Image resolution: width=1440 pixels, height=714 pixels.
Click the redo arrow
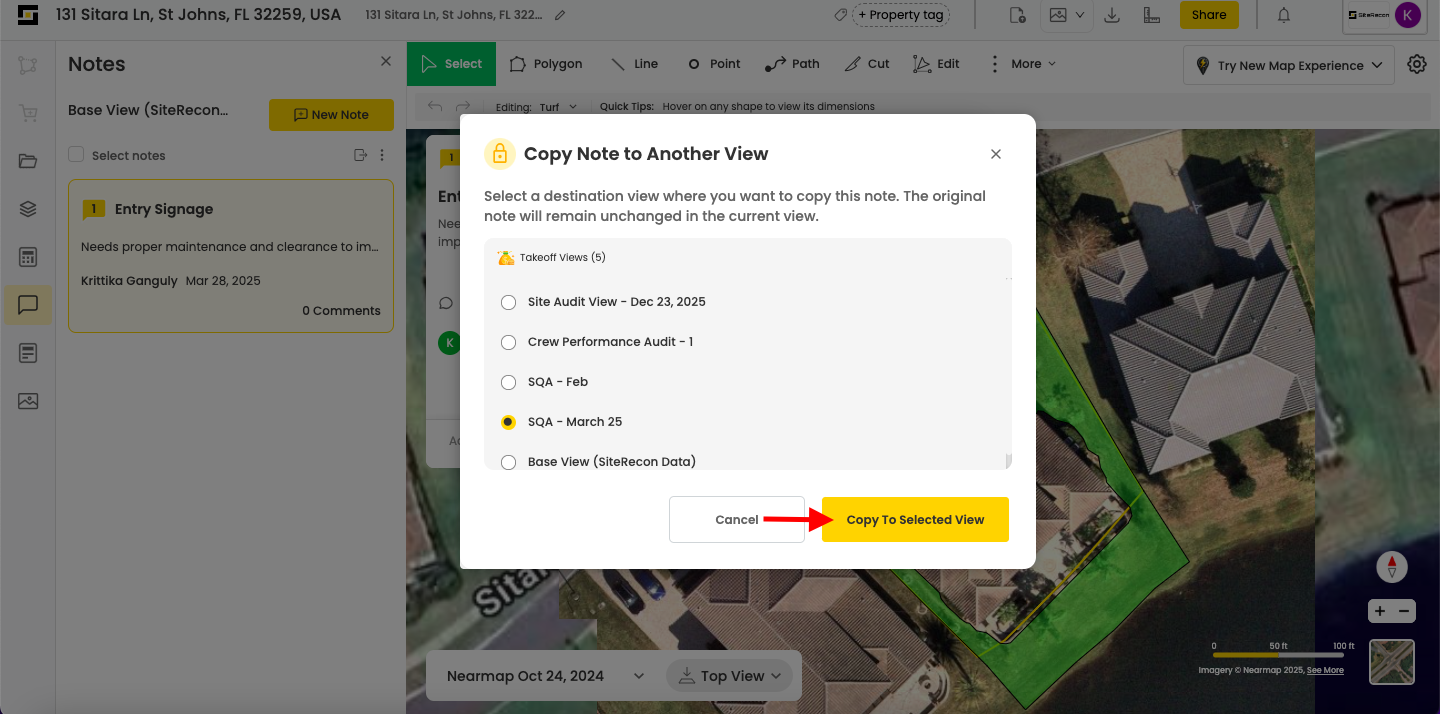tap(462, 106)
